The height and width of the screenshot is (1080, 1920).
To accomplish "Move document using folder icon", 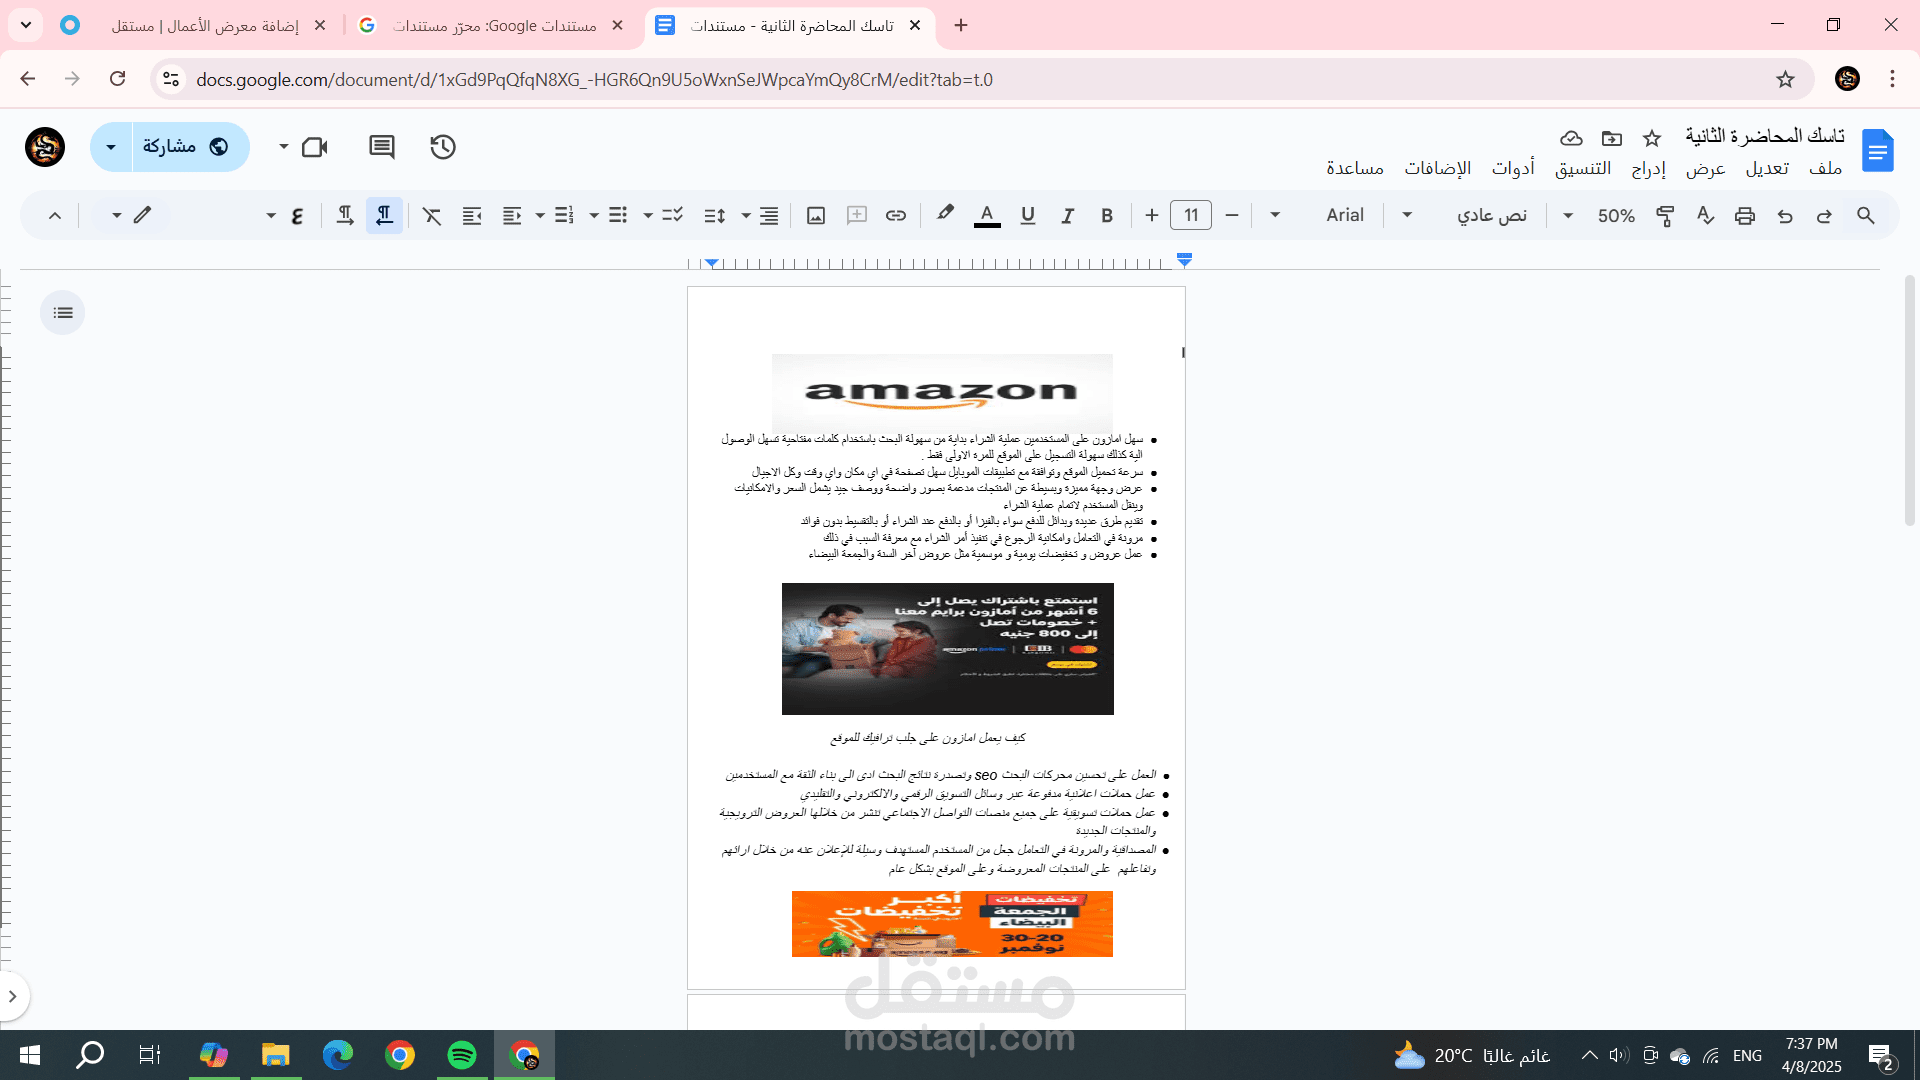I will [1612, 138].
